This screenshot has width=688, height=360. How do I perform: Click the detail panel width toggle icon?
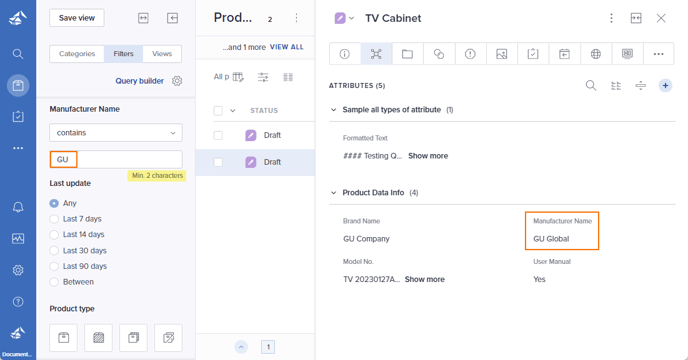(636, 18)
